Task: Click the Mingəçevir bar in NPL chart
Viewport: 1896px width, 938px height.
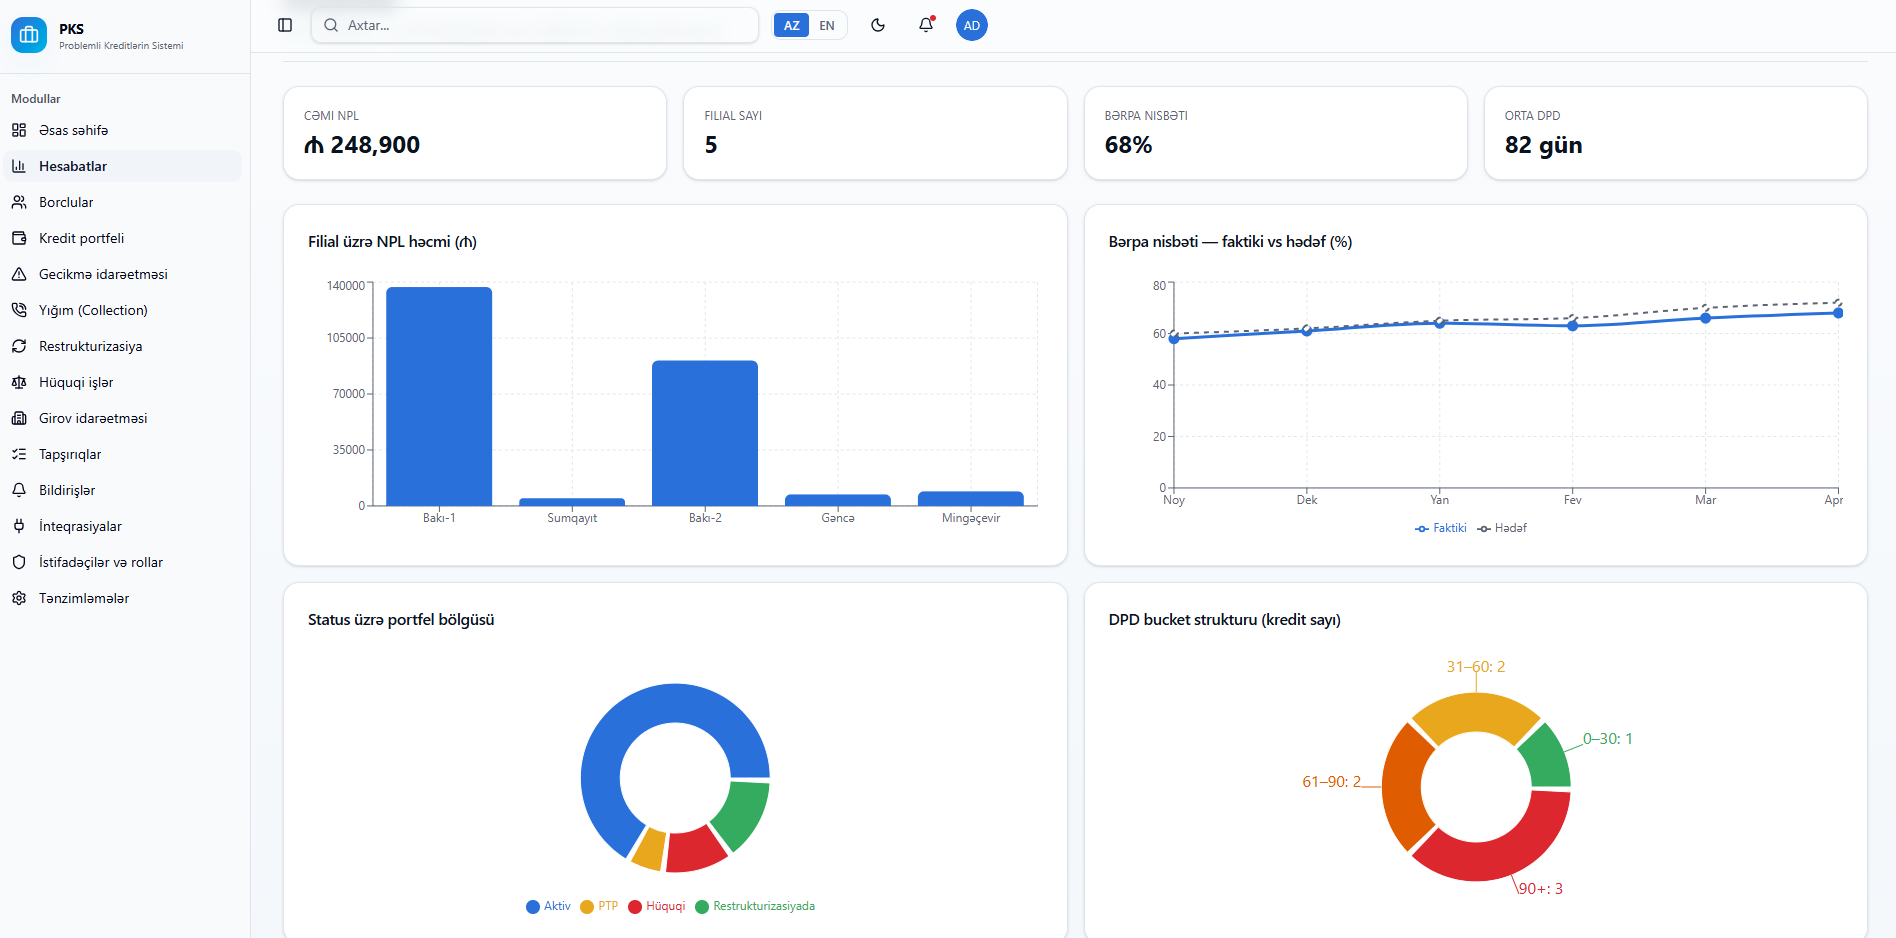Action: coord(971,499)
